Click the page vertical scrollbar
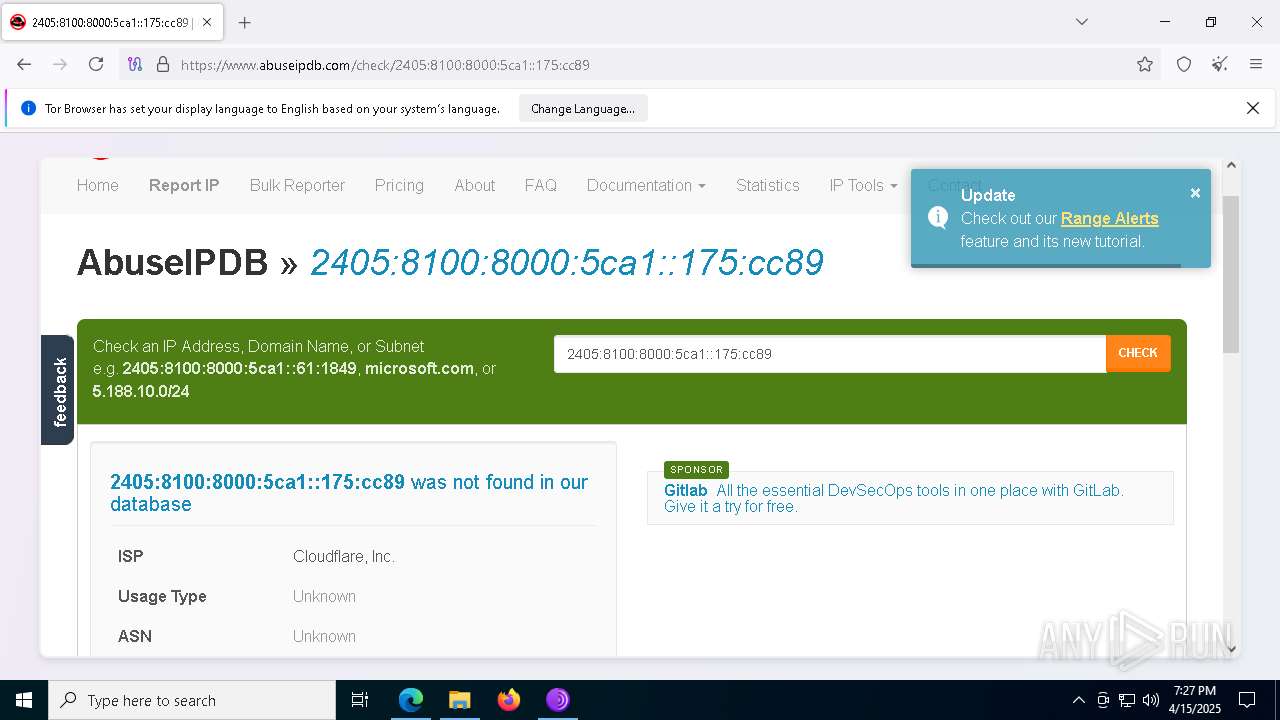 click(1231, 275)
